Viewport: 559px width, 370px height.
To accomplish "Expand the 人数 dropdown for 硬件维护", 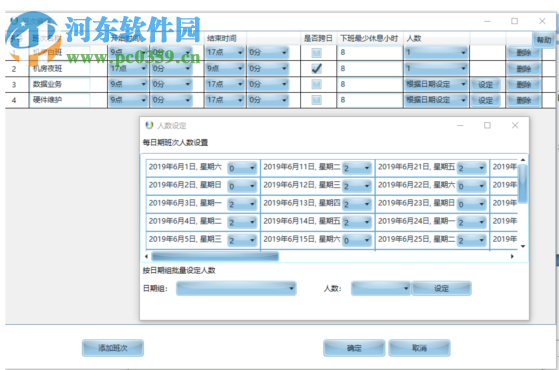I will click(x=436, y=100).
